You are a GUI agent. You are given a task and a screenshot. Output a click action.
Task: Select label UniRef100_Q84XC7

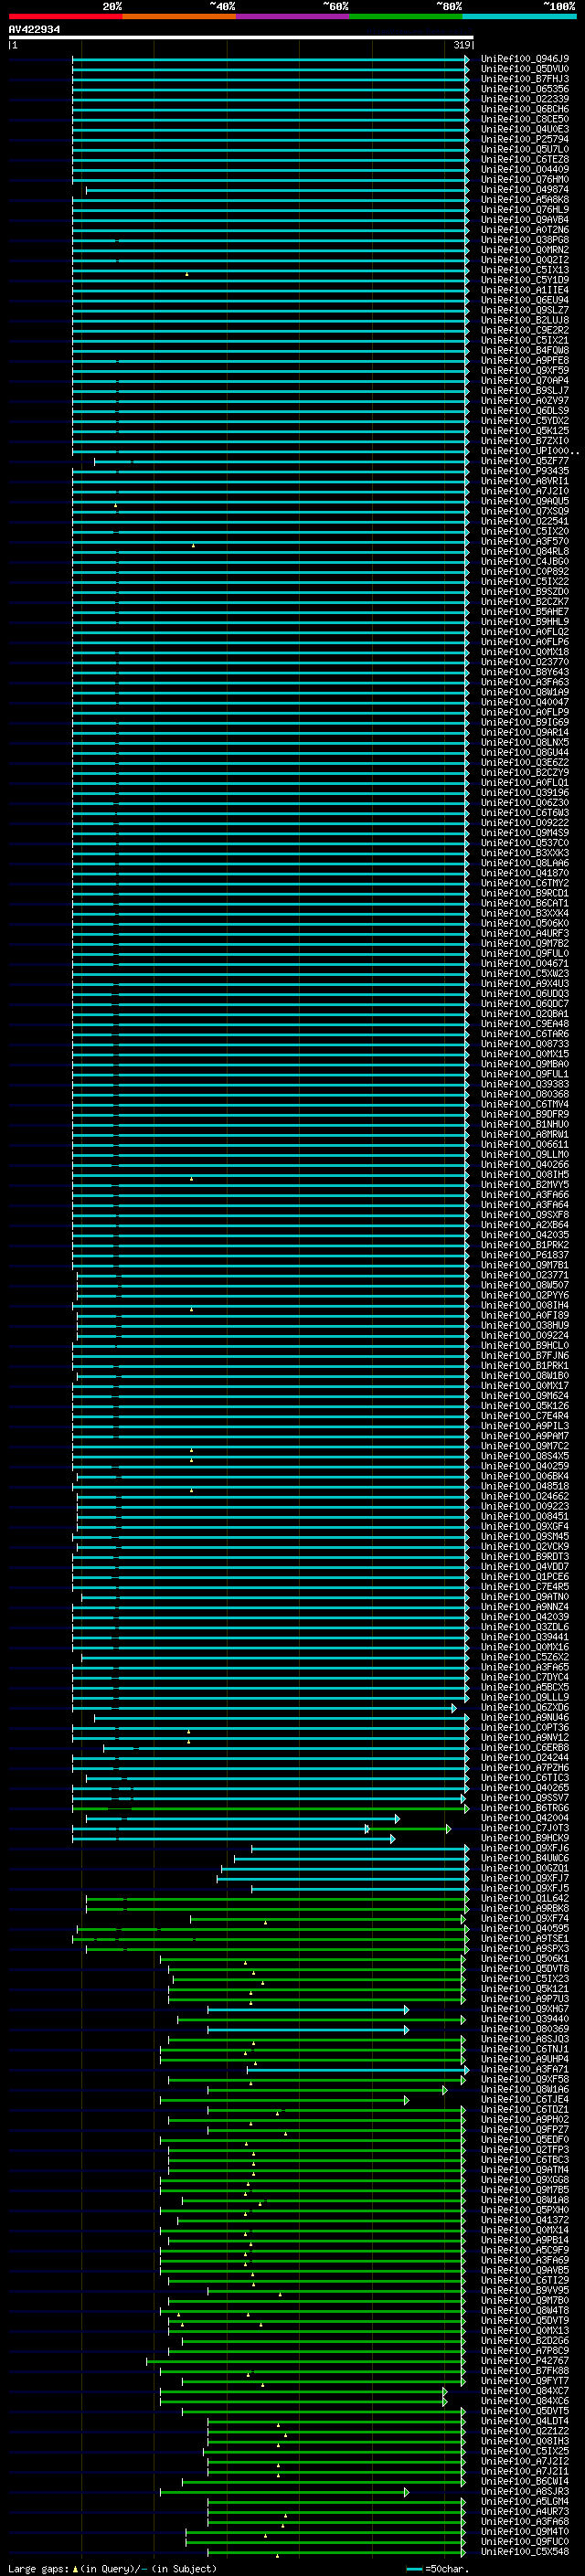[x=525, y=2391]
